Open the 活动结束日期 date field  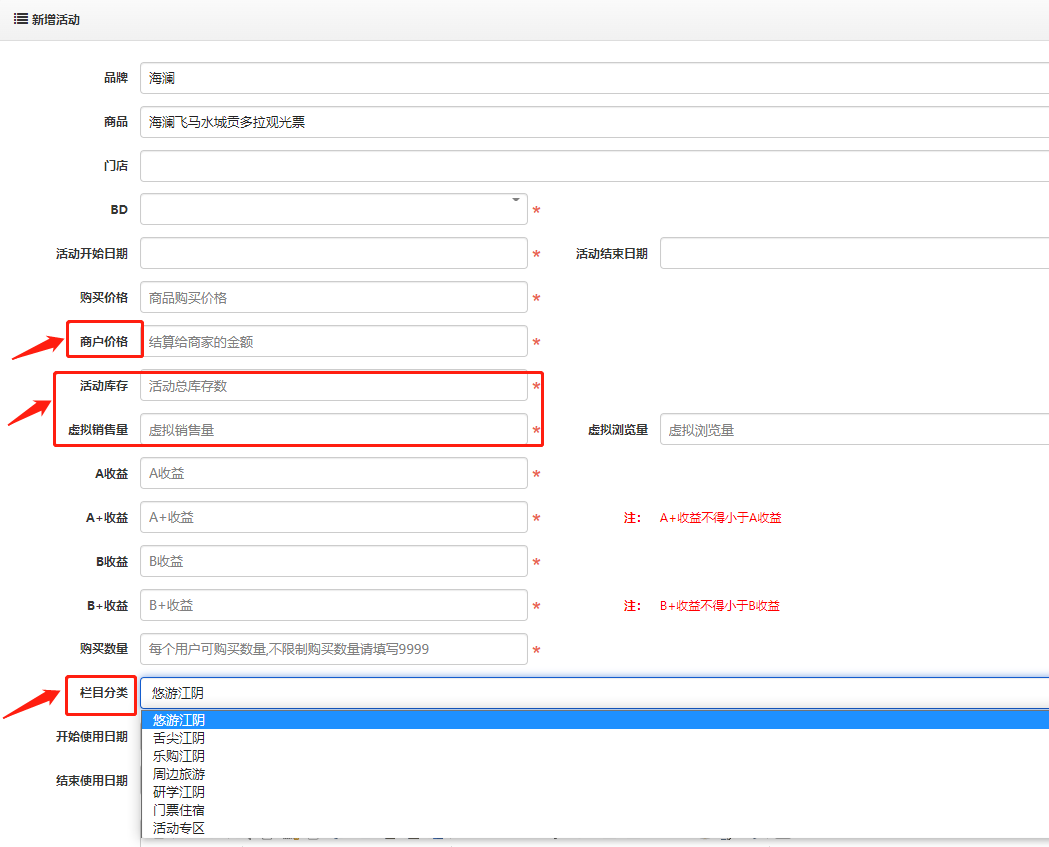click(854, 254)
